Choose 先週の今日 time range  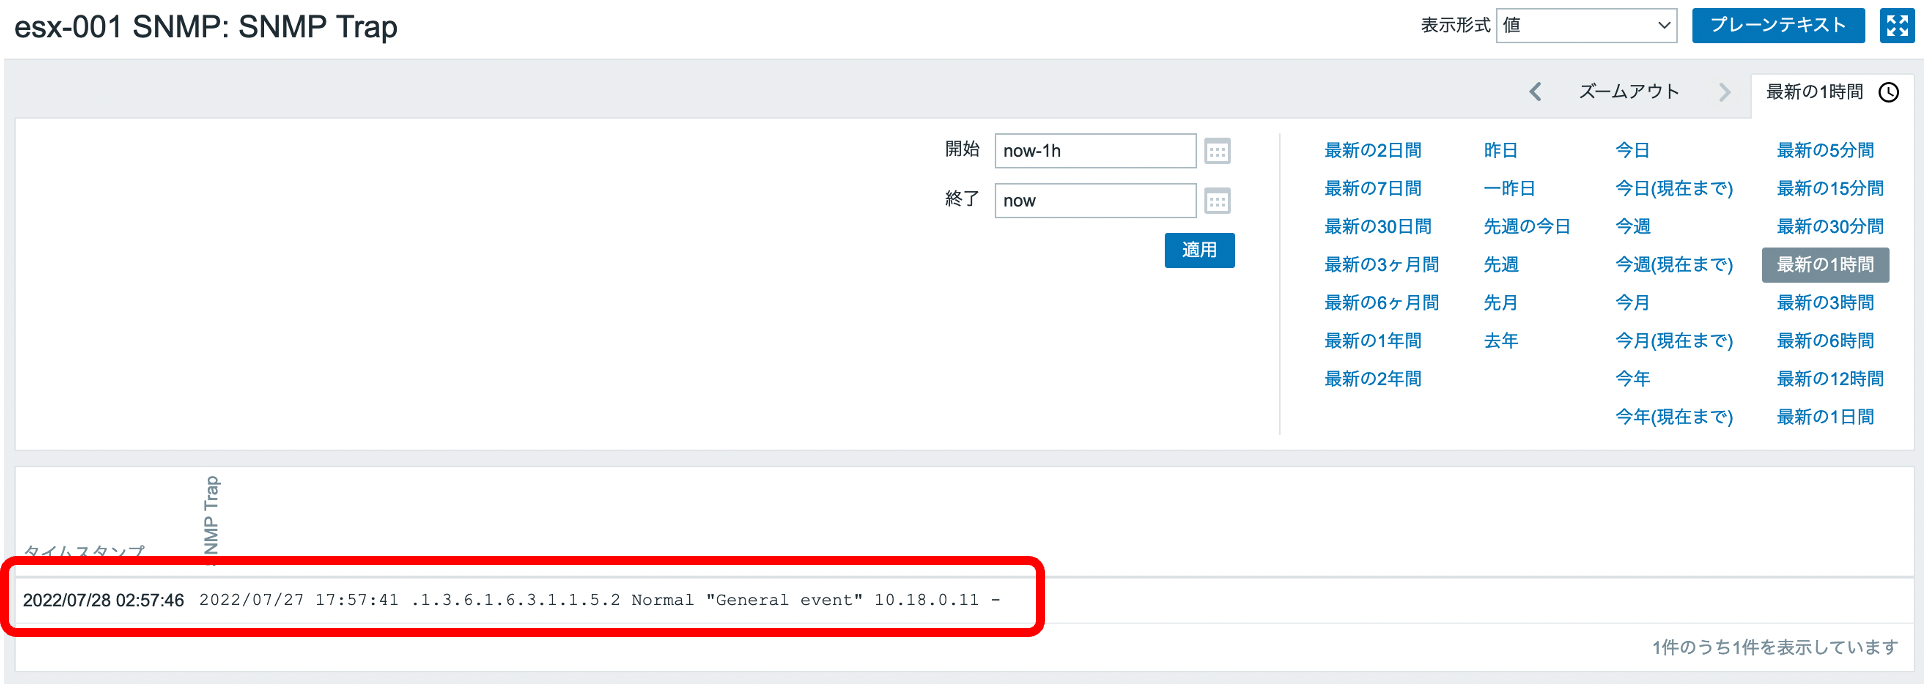(1527, 226)
